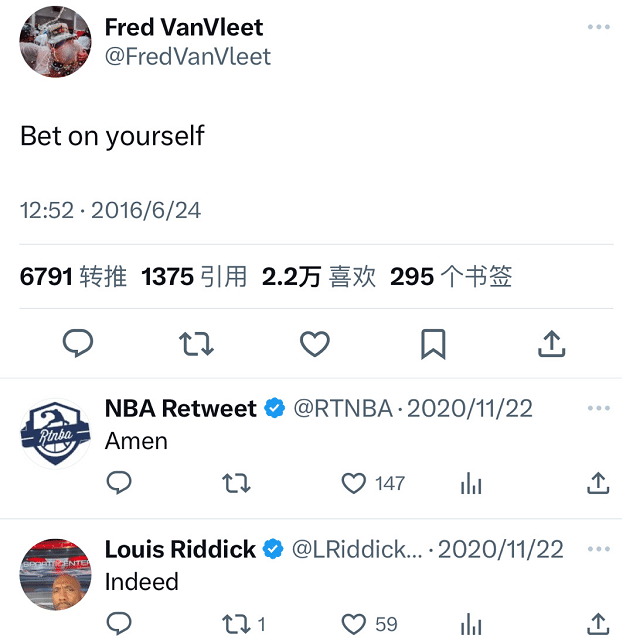Screen dimensions: 622x639
Task: View the 1375 quote tweets
Action: click(x=194, y=277)
